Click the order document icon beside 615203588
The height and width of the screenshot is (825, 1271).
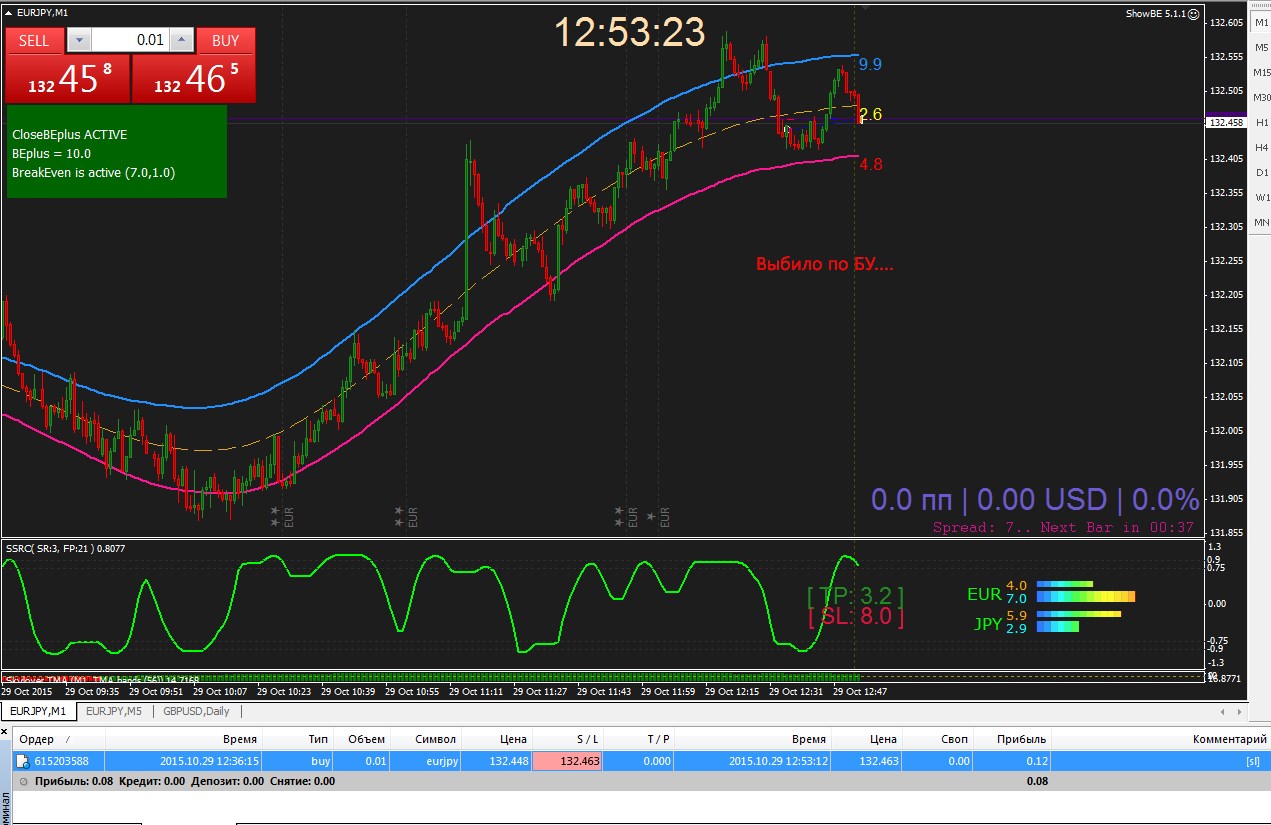21,761
